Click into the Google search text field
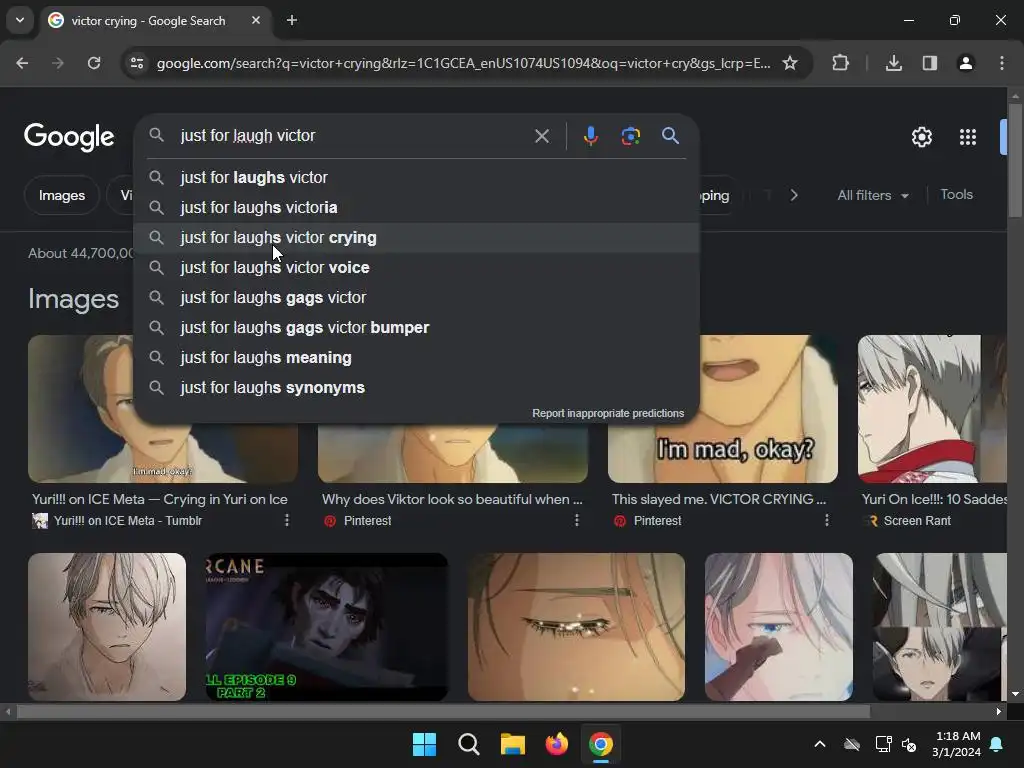The height and width of the screenshot is (768, 1024). point(353,136)
